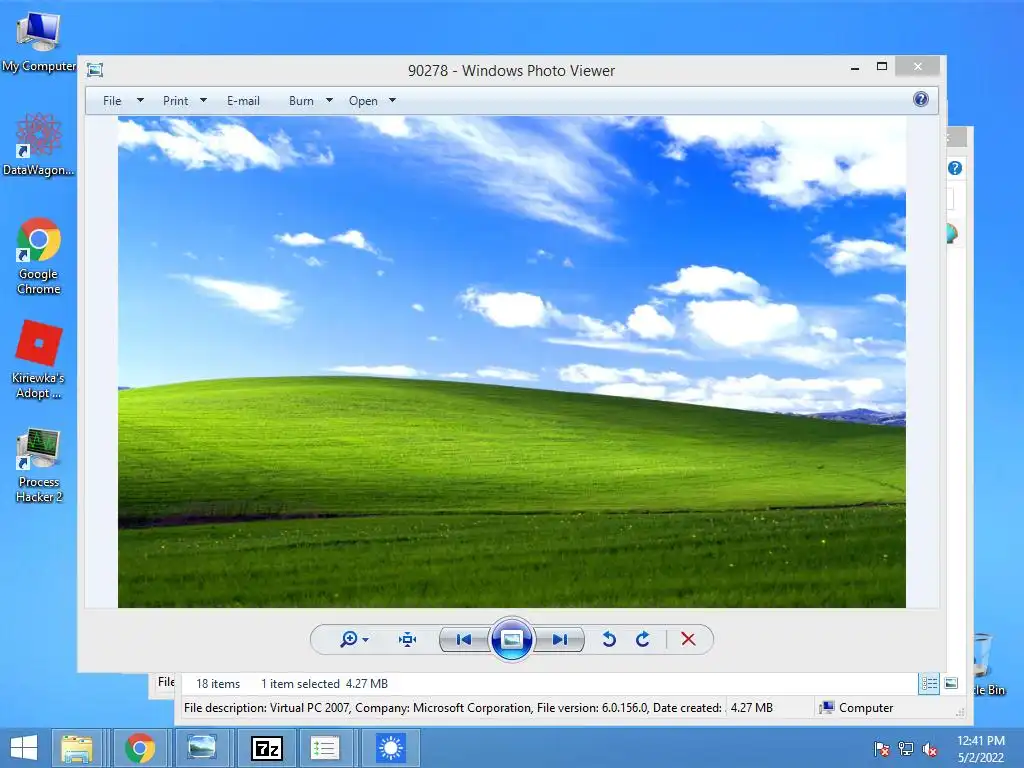Click the Computer status bar entry
The height and width of the screenshot is (768, 1024).
click(x=857, y=707)
